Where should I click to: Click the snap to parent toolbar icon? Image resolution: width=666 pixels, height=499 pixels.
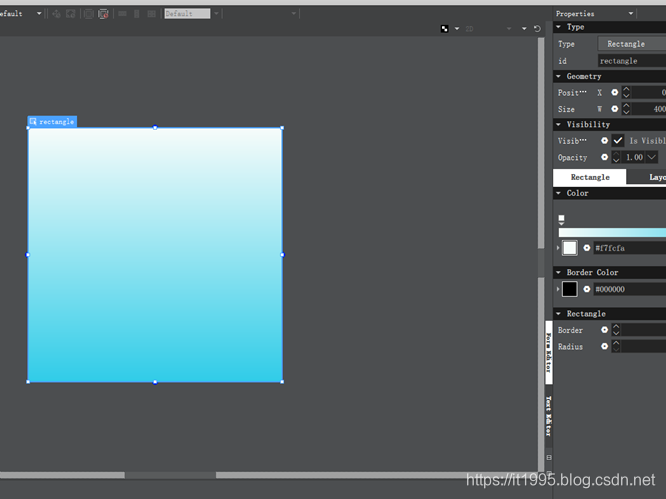point(71,14)
